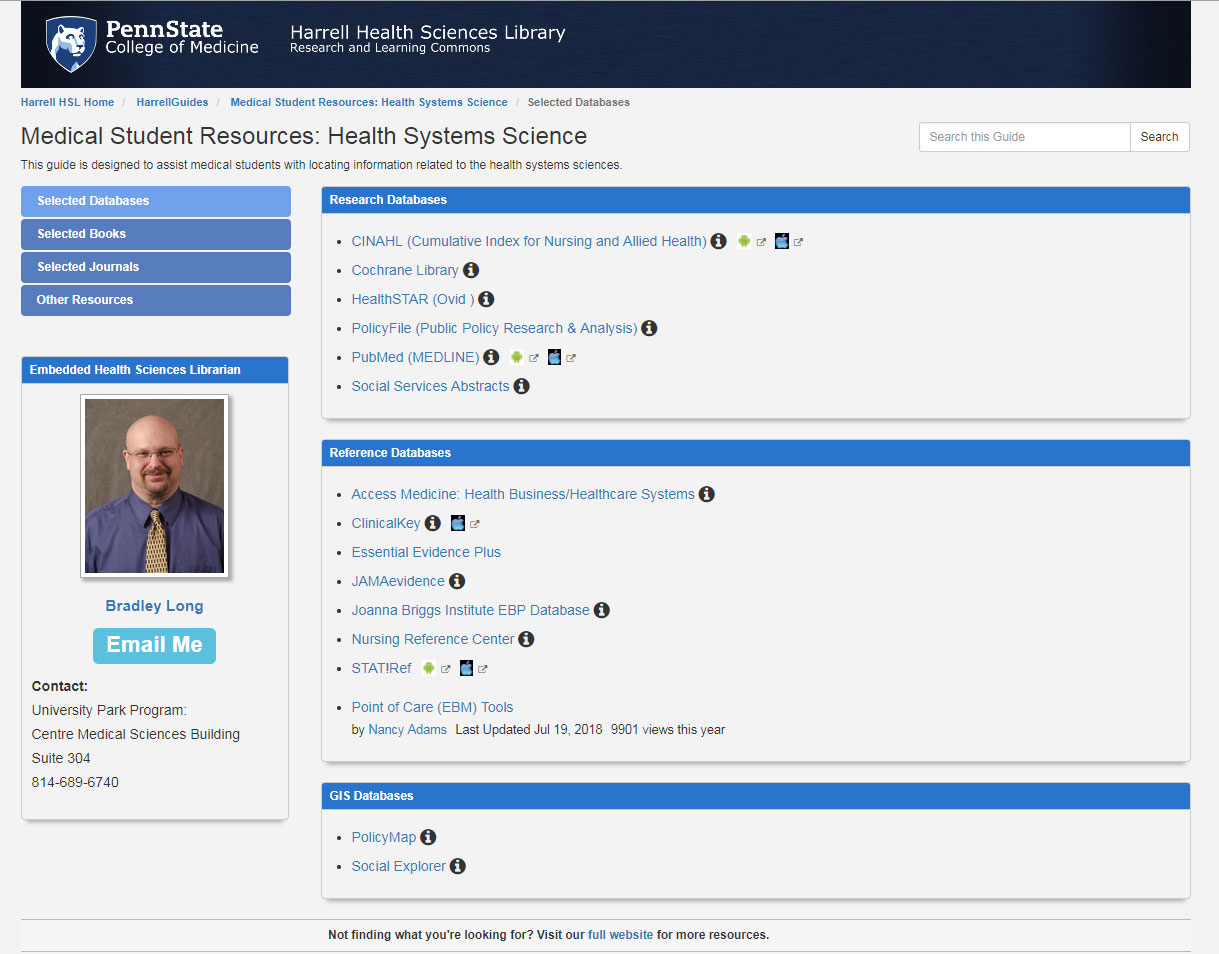Open the full website link
This screenshot has height=954, width=1219.
pyautogui.click(x=620, y=934)
